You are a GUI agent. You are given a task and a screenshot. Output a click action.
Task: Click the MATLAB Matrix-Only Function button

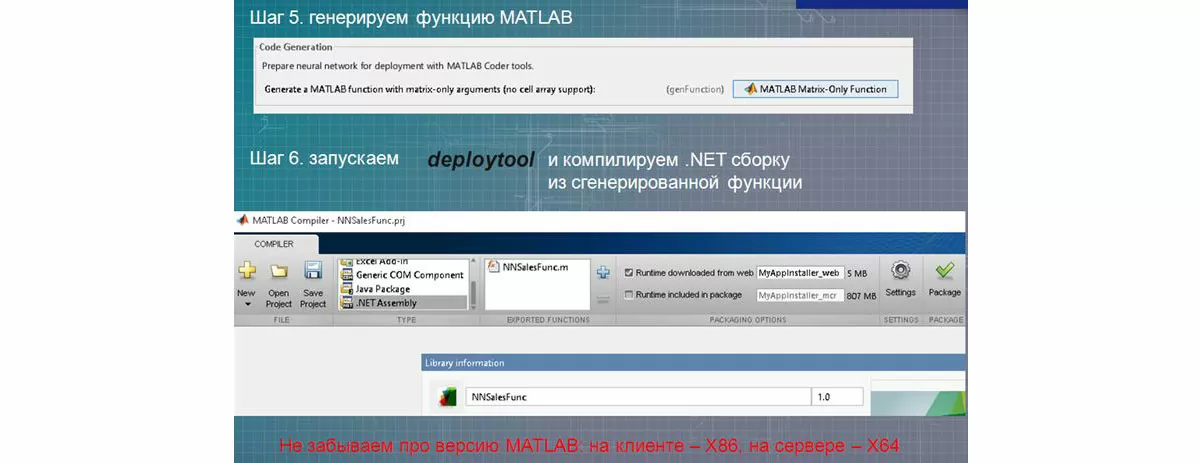pyautogui.click(x=815, y=89)
